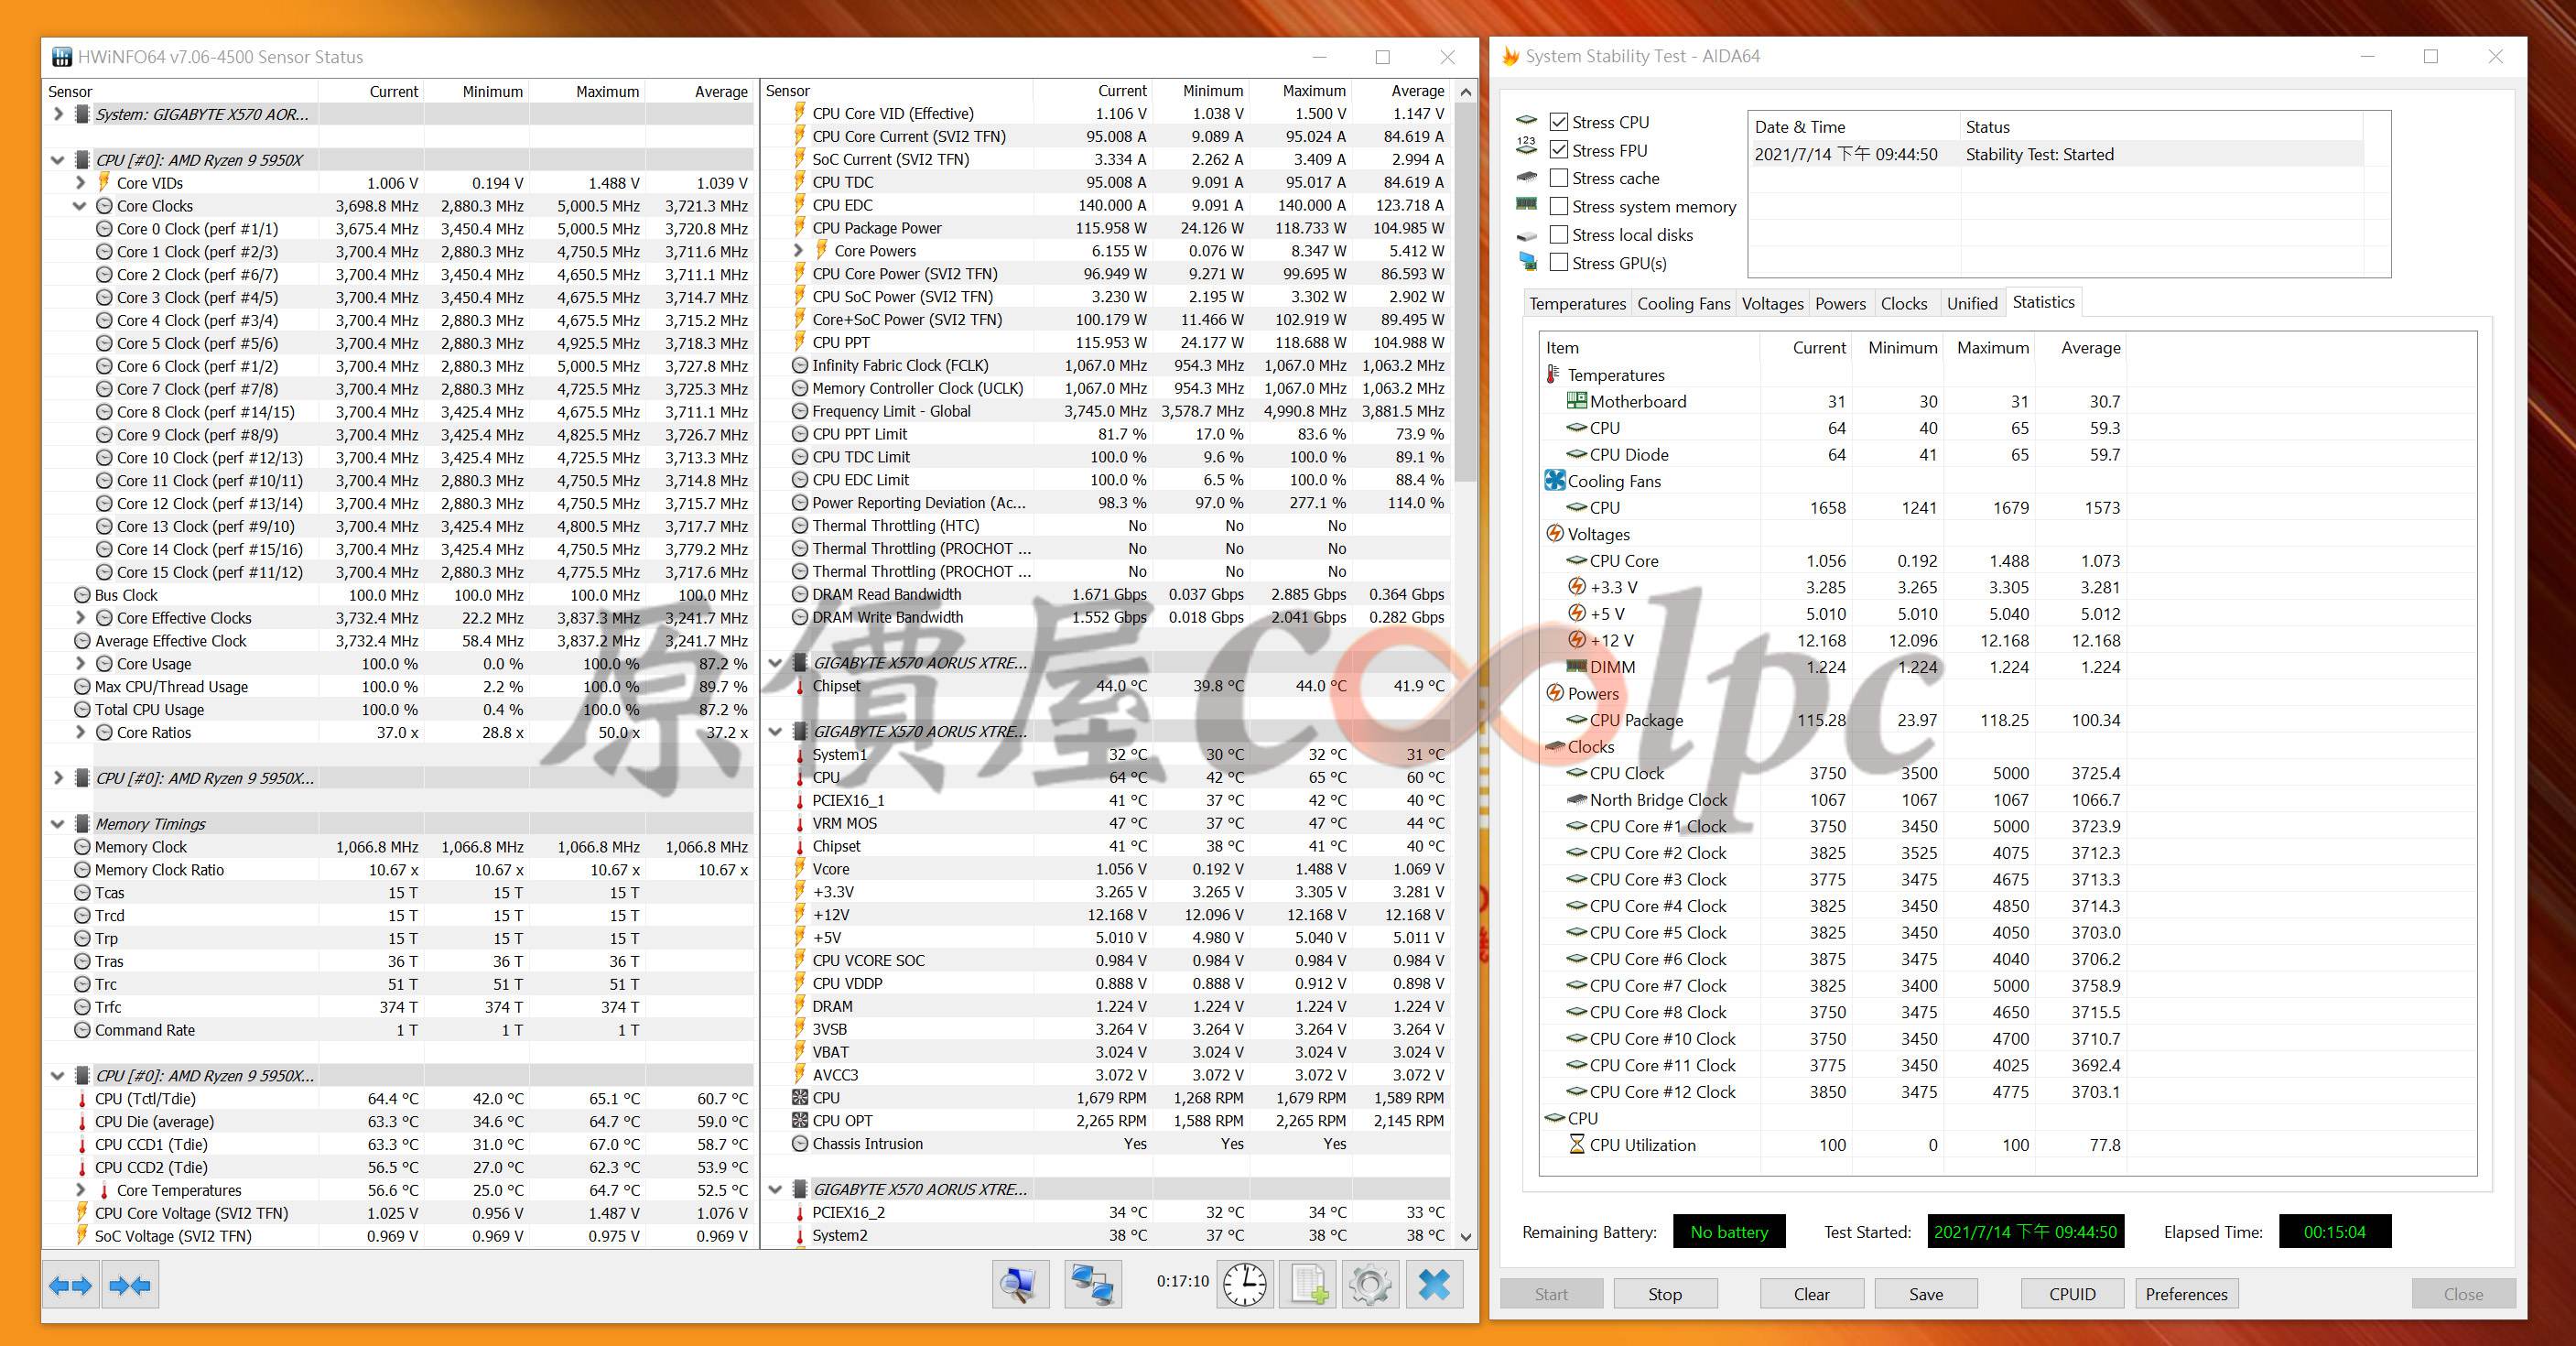Image resolution: width=2576 pixels, height=1346 pixels.
Task: Click HWiNFO shrink columns inward-arrows button
Action: pos(130,1285)
